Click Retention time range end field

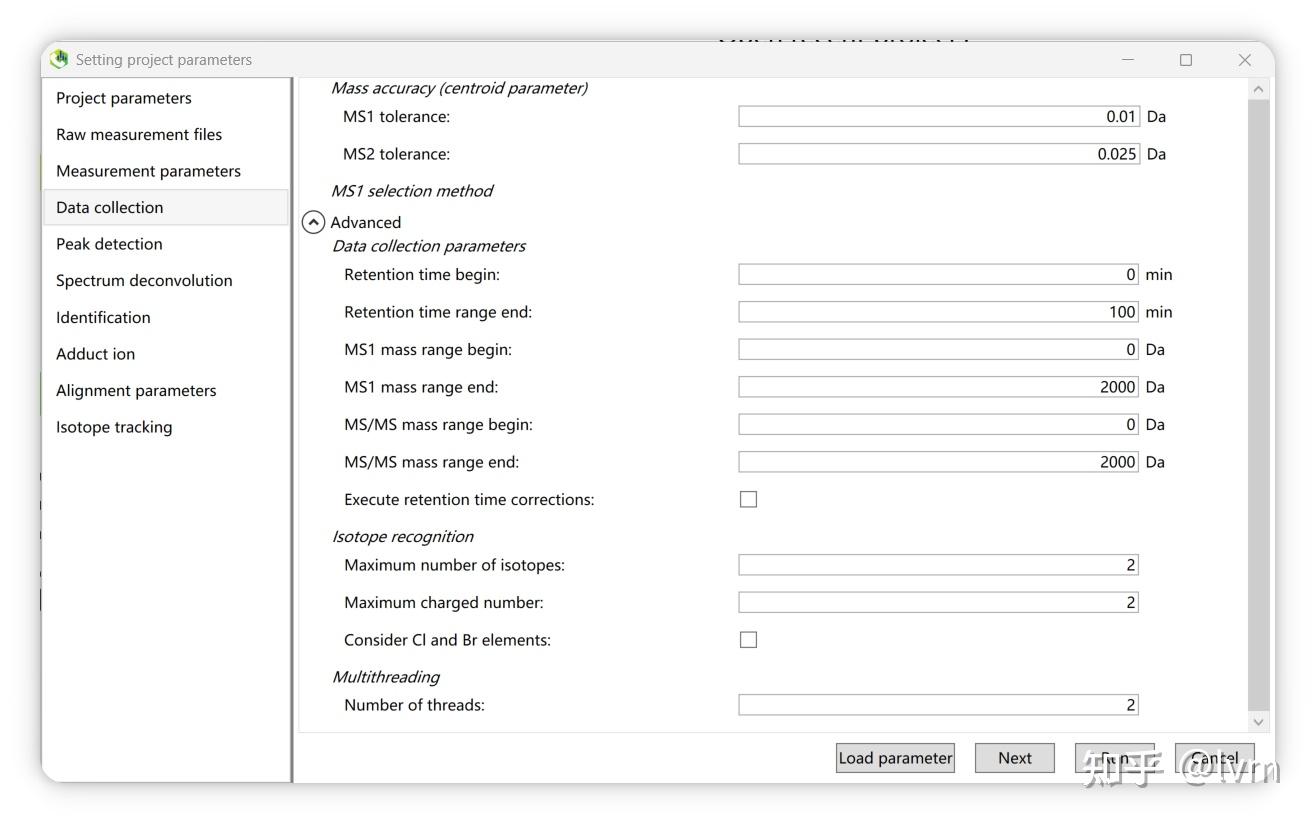coord(938,312)
